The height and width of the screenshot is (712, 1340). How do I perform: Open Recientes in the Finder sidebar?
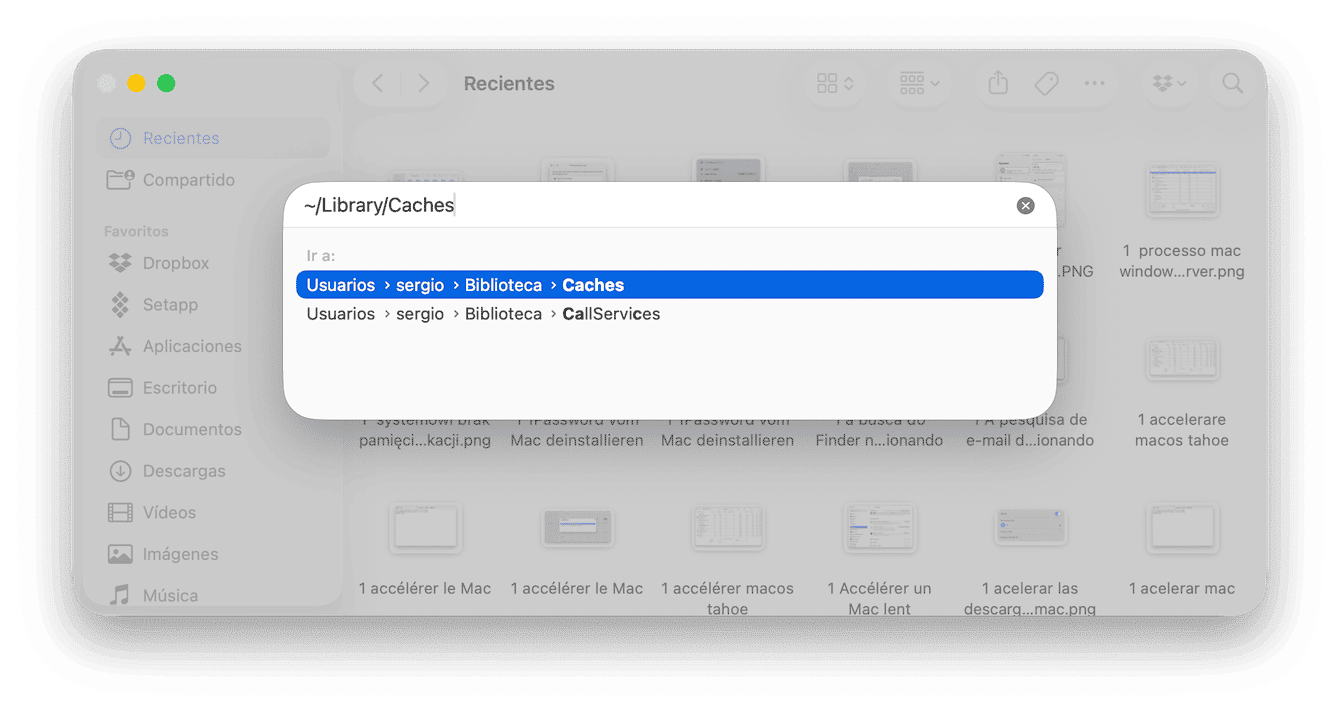tap(213, 138)
